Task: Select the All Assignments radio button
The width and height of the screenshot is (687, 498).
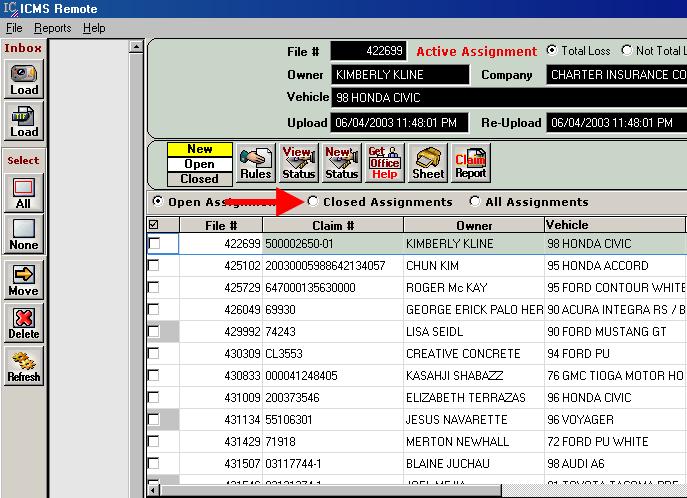Action: pos(475,202)
